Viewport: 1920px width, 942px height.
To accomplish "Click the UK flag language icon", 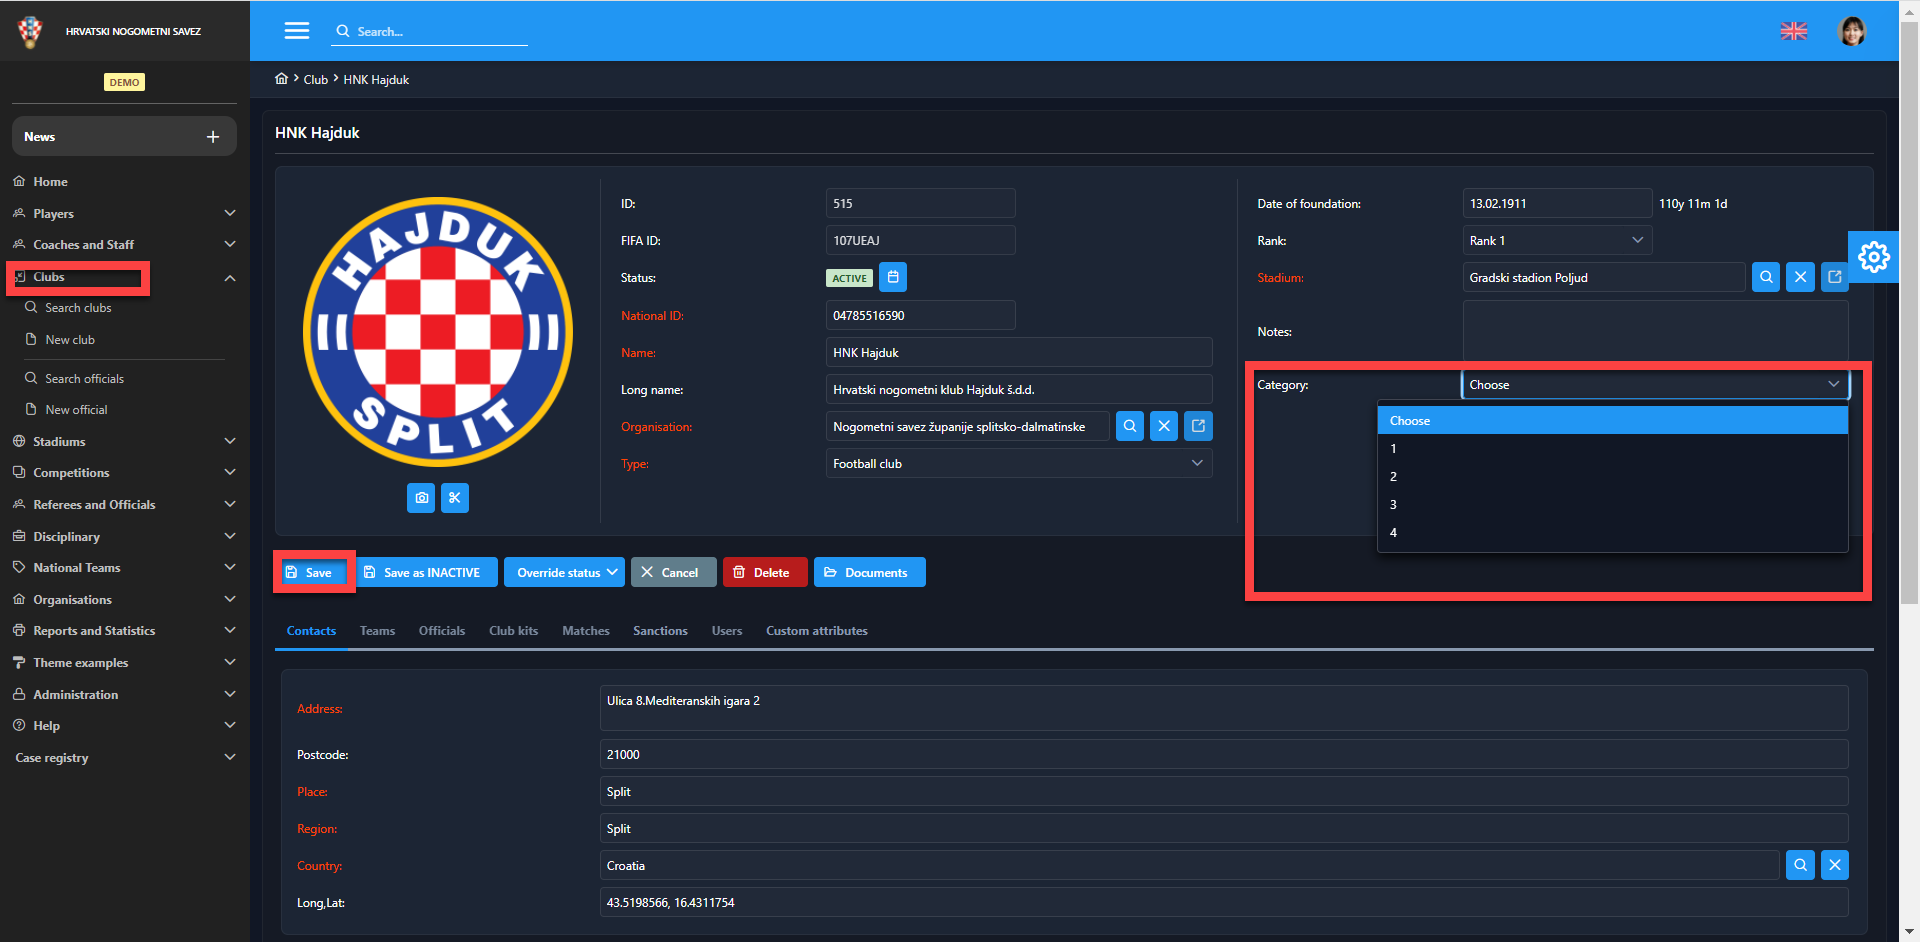I will pyautogui.click(x=1794, y=31).
